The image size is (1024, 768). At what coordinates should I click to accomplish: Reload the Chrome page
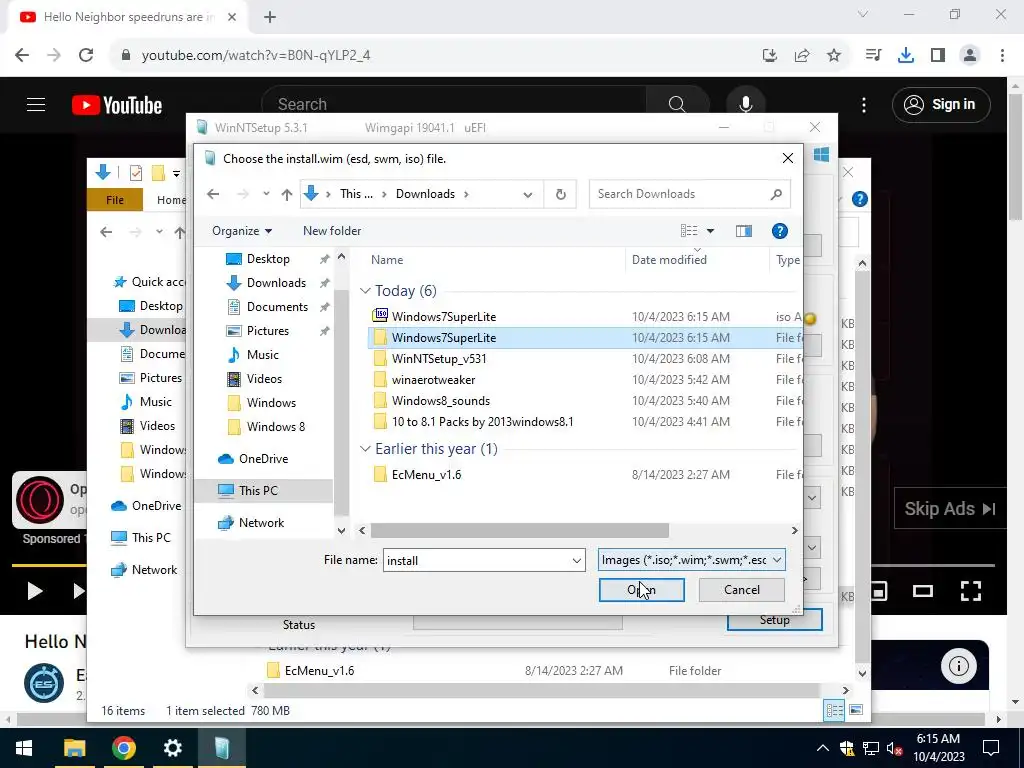(86, 56)
